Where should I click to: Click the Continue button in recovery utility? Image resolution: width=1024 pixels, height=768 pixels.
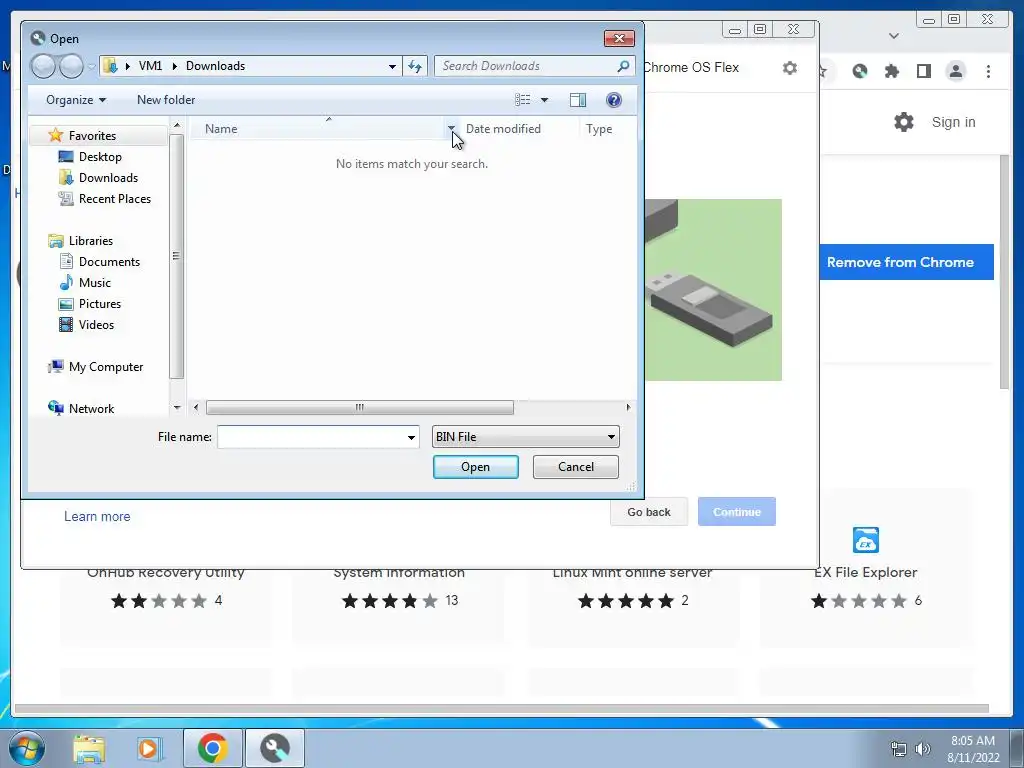737,512
